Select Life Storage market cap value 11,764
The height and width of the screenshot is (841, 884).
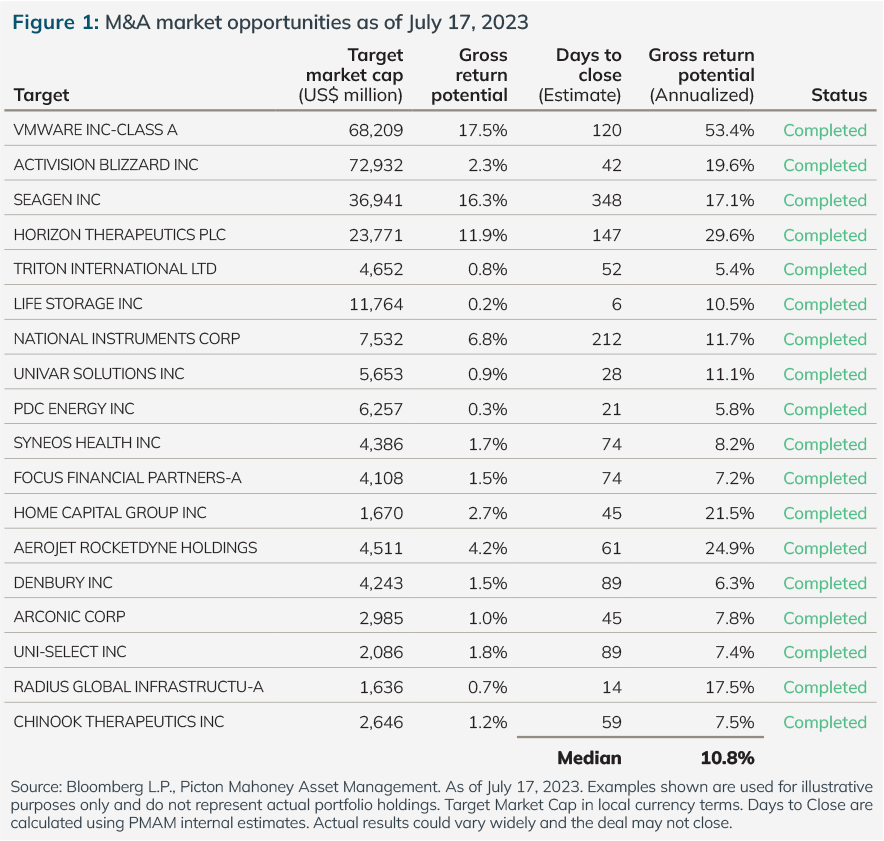coord(376,304)
